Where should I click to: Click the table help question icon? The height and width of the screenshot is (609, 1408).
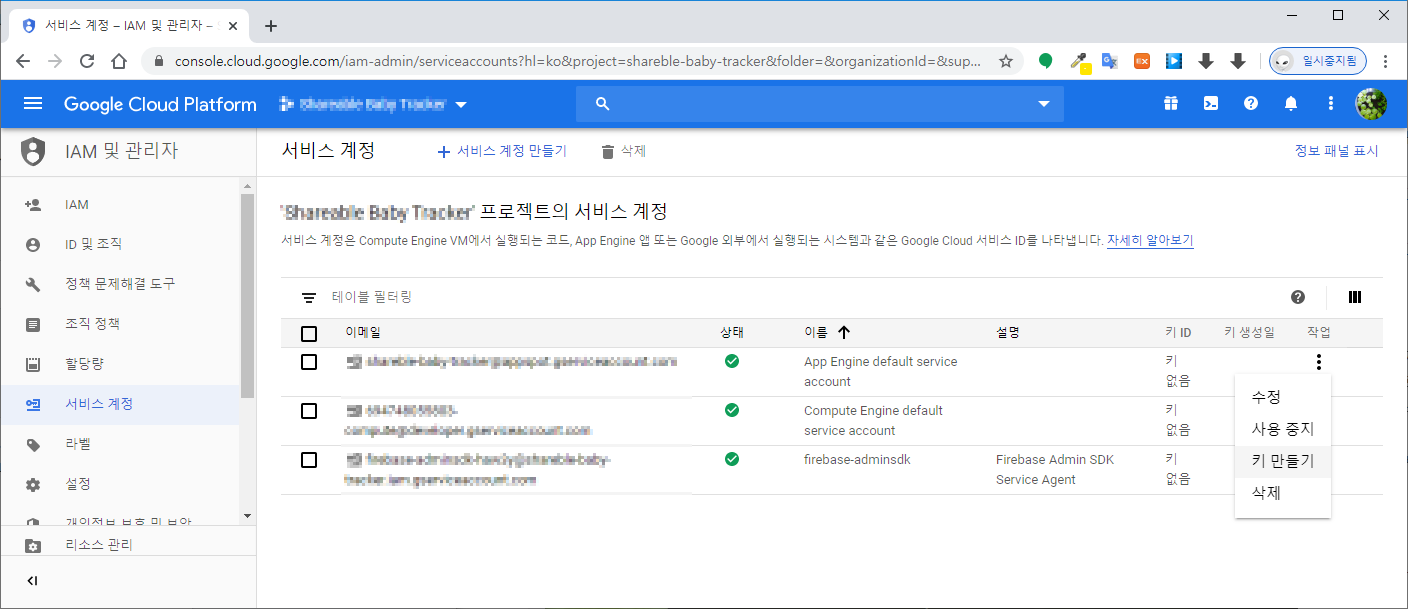click(1298, 297)
